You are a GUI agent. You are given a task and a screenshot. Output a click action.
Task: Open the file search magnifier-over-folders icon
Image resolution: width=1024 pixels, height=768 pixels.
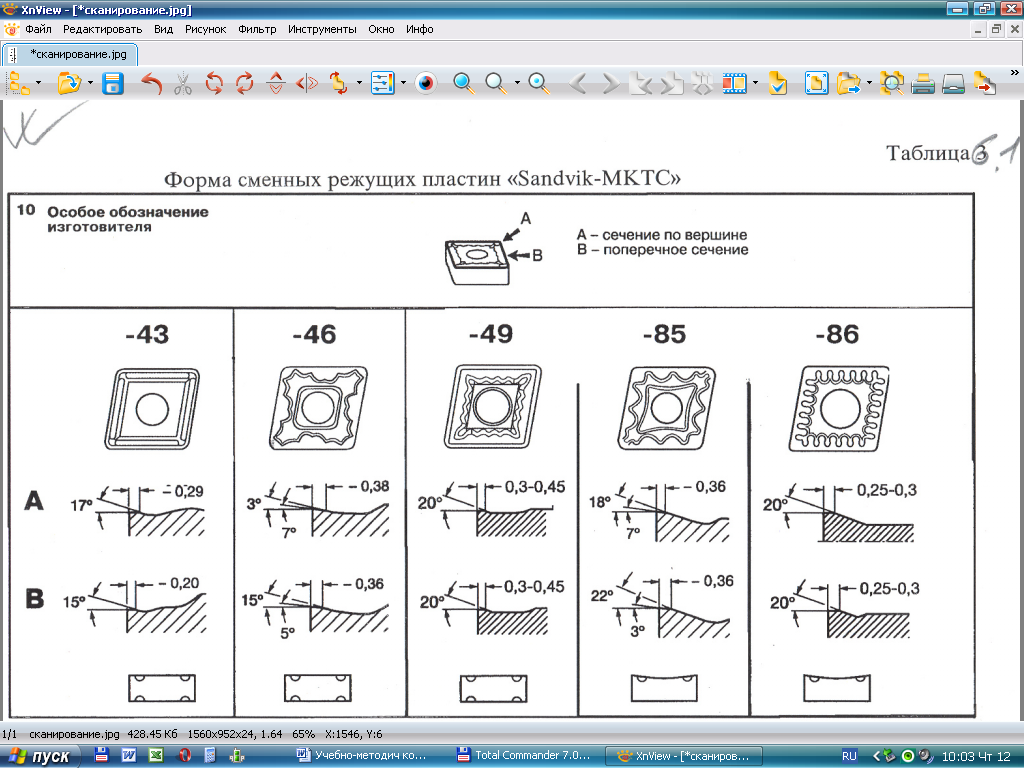point(892,84)
